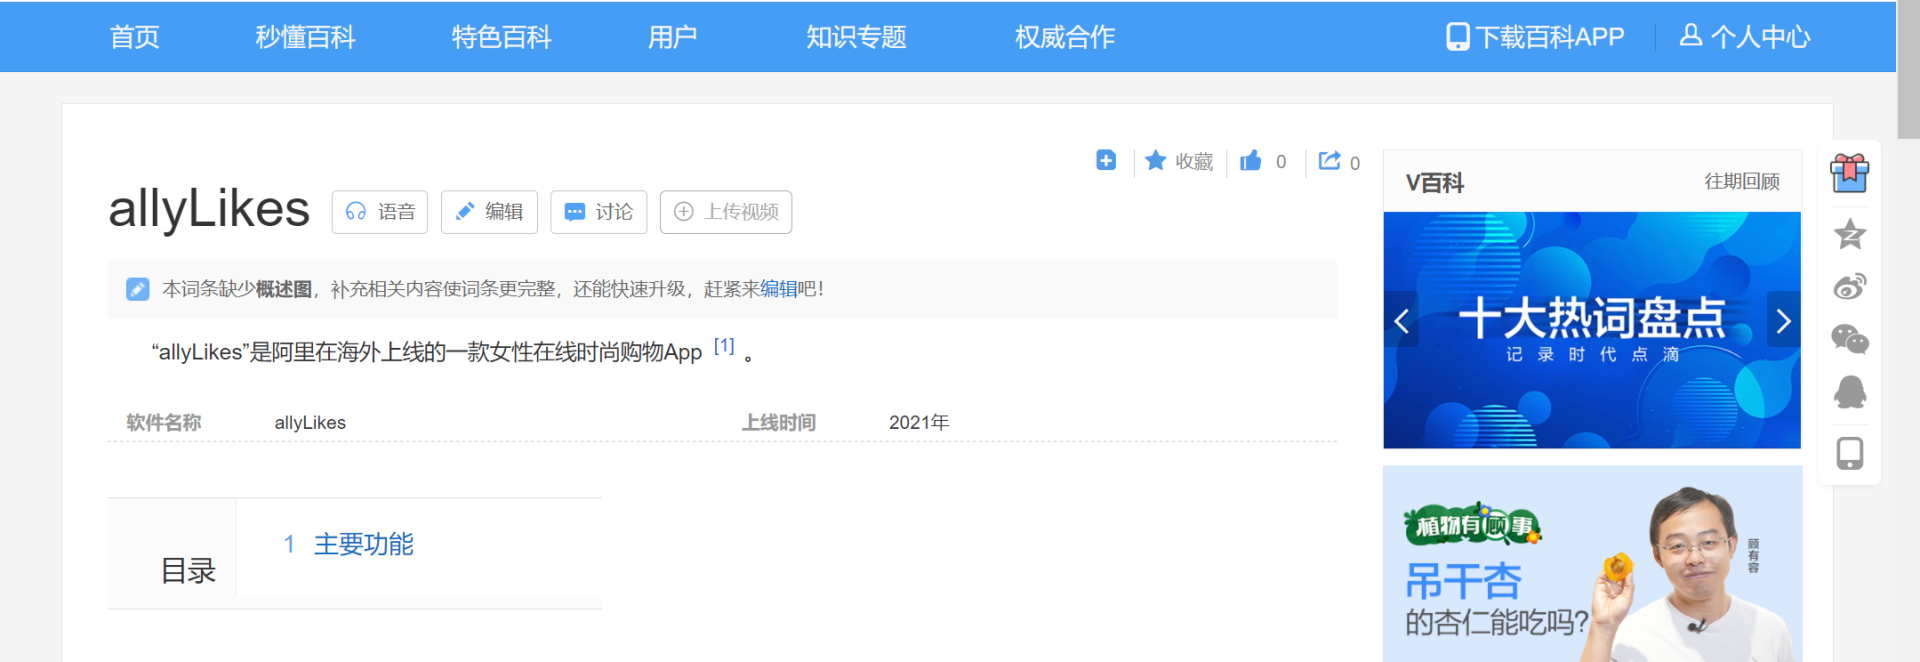
Task: Open the 权威合作 menu item
Action: tap(1064, 37)
